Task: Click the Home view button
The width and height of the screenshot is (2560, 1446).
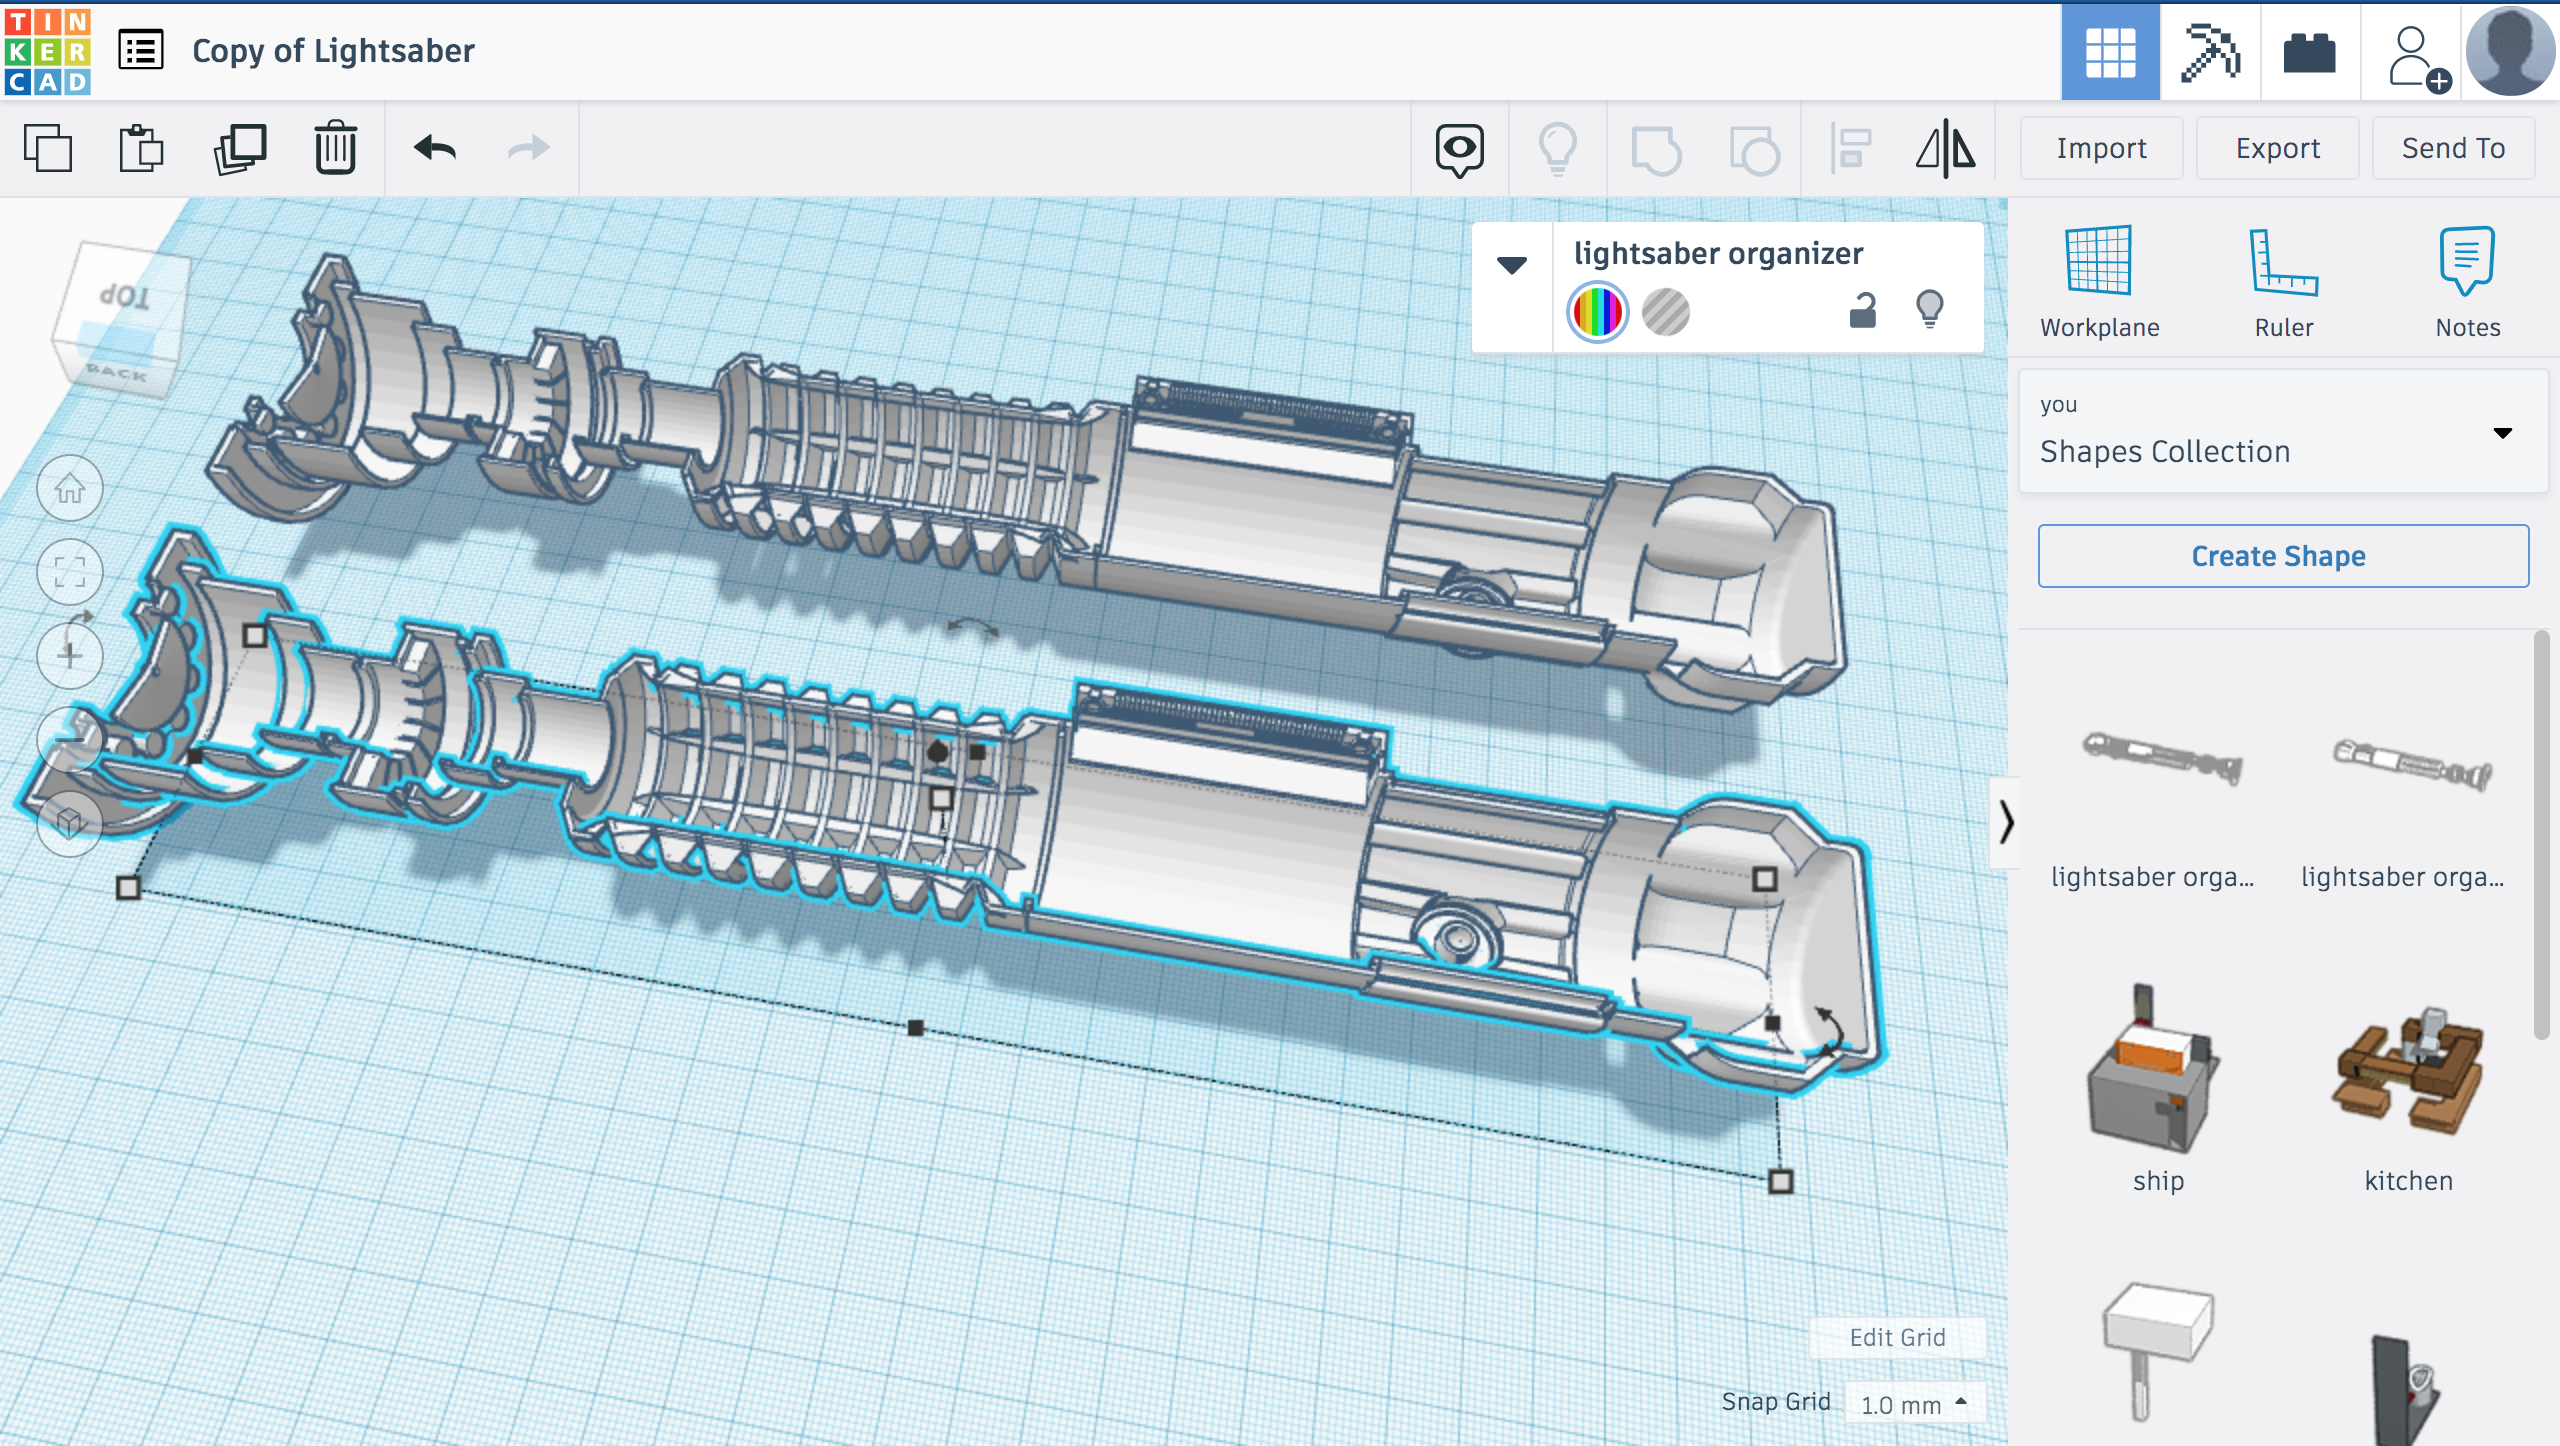Action: 70,489
